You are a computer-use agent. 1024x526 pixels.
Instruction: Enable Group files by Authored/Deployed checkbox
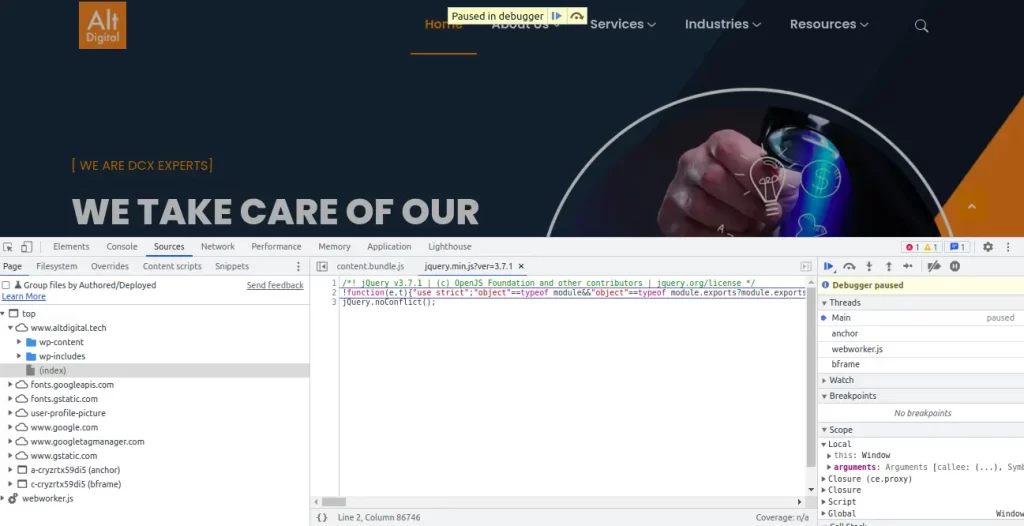click(x=6, y=286)
